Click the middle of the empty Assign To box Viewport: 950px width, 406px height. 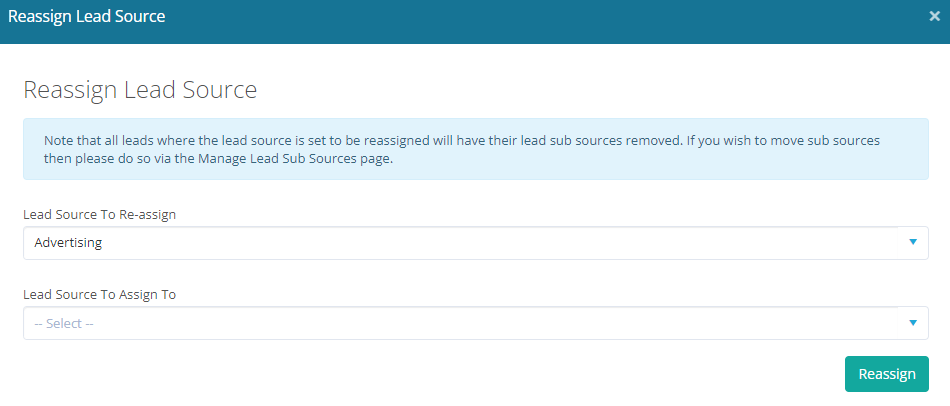[x=476, y=323]
